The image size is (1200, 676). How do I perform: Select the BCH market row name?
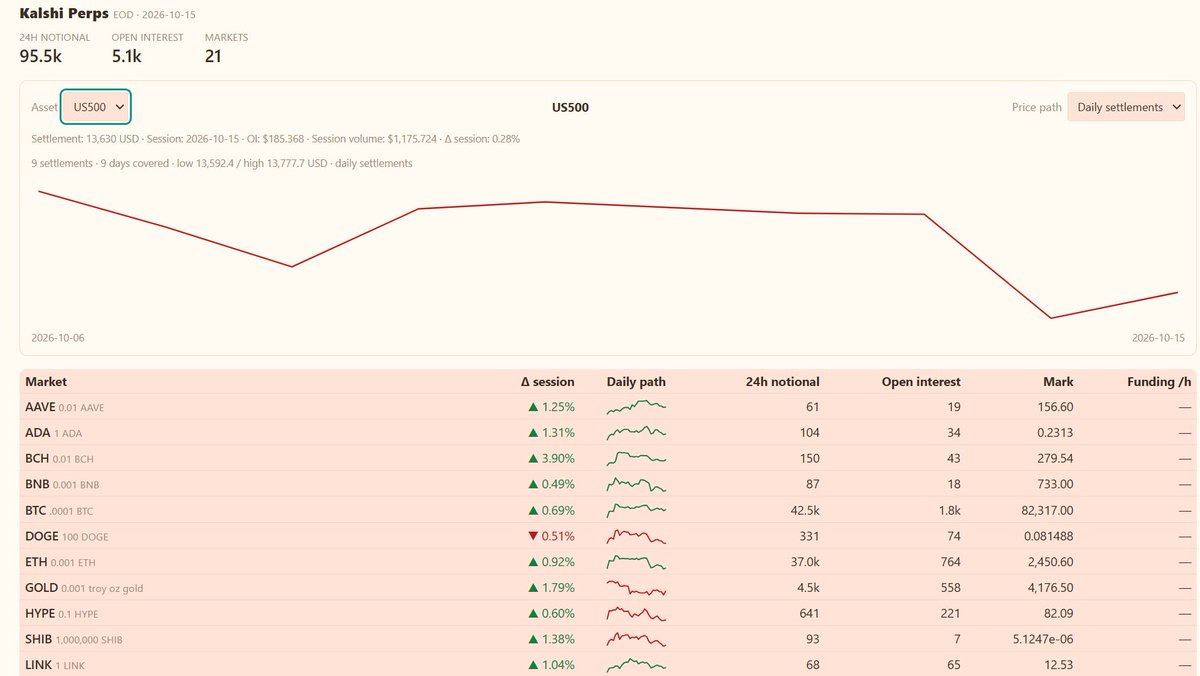coord(37,458)
